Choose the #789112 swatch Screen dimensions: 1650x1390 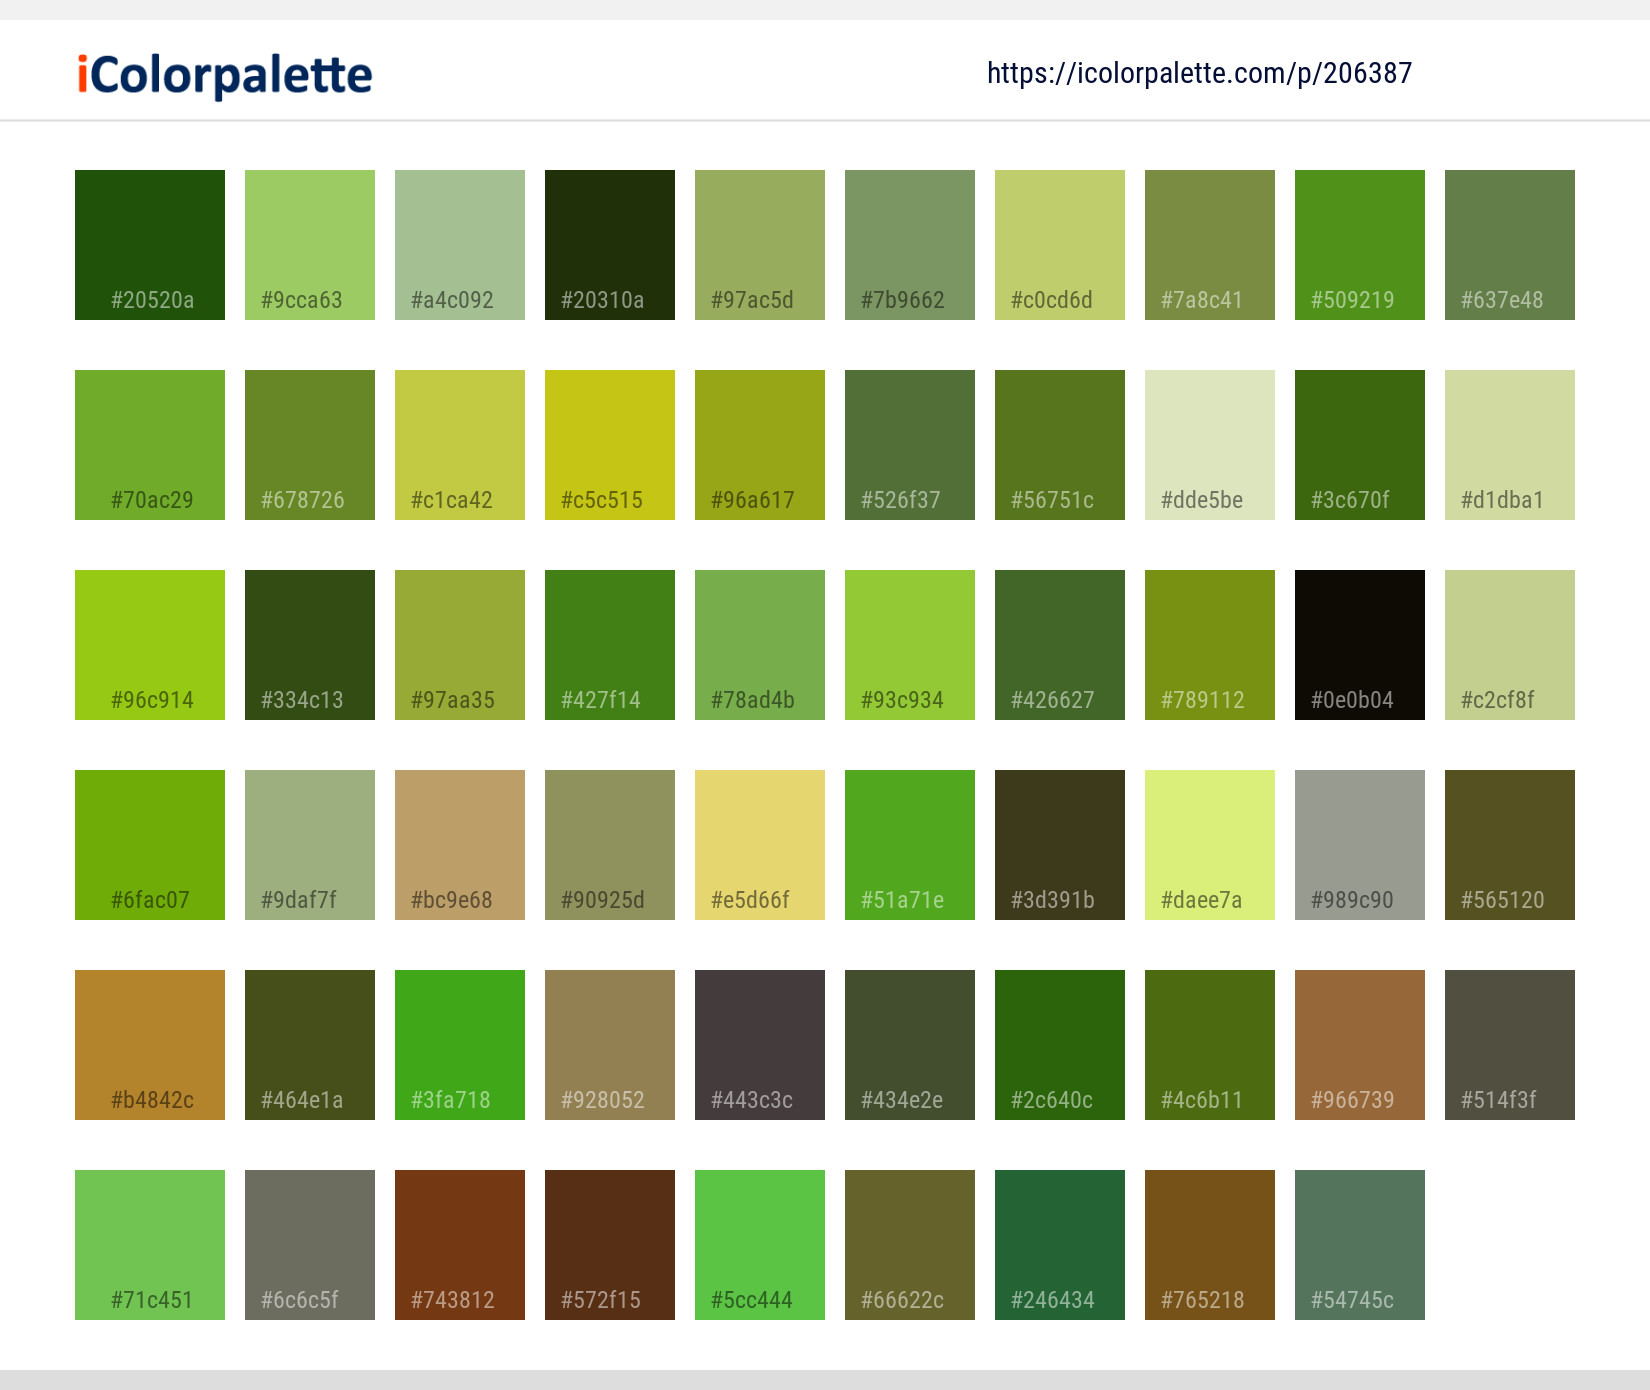click(x=1210, y=645)
